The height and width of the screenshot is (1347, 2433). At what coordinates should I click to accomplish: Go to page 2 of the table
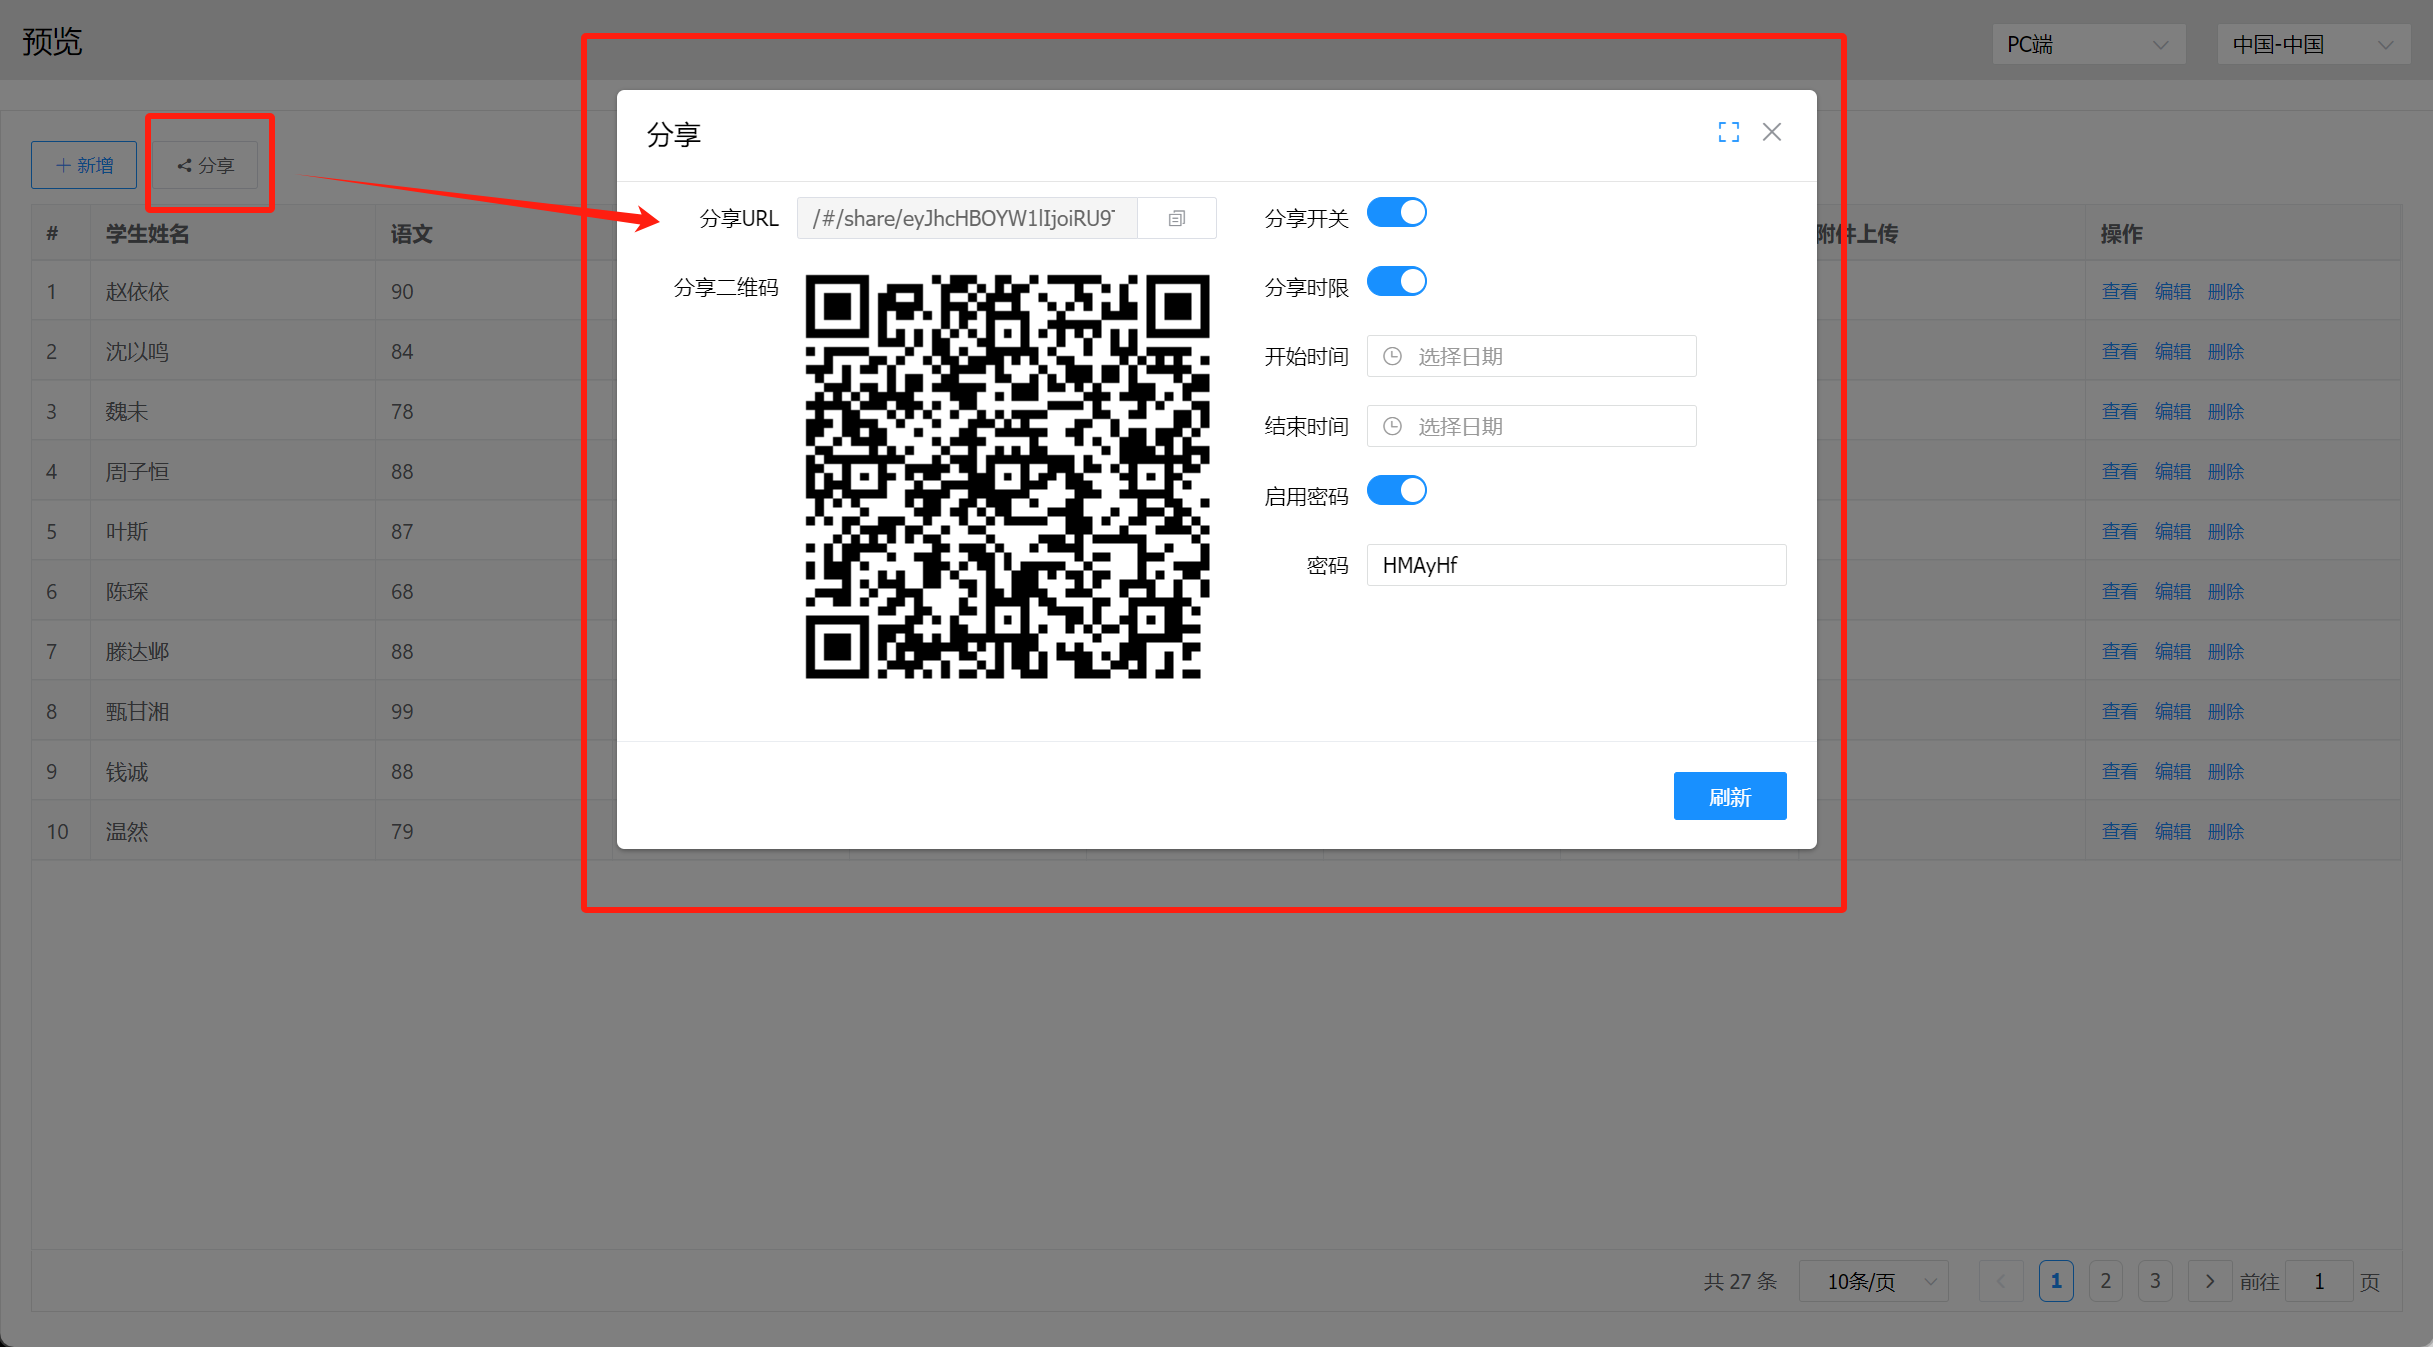click(2105, 1281)
